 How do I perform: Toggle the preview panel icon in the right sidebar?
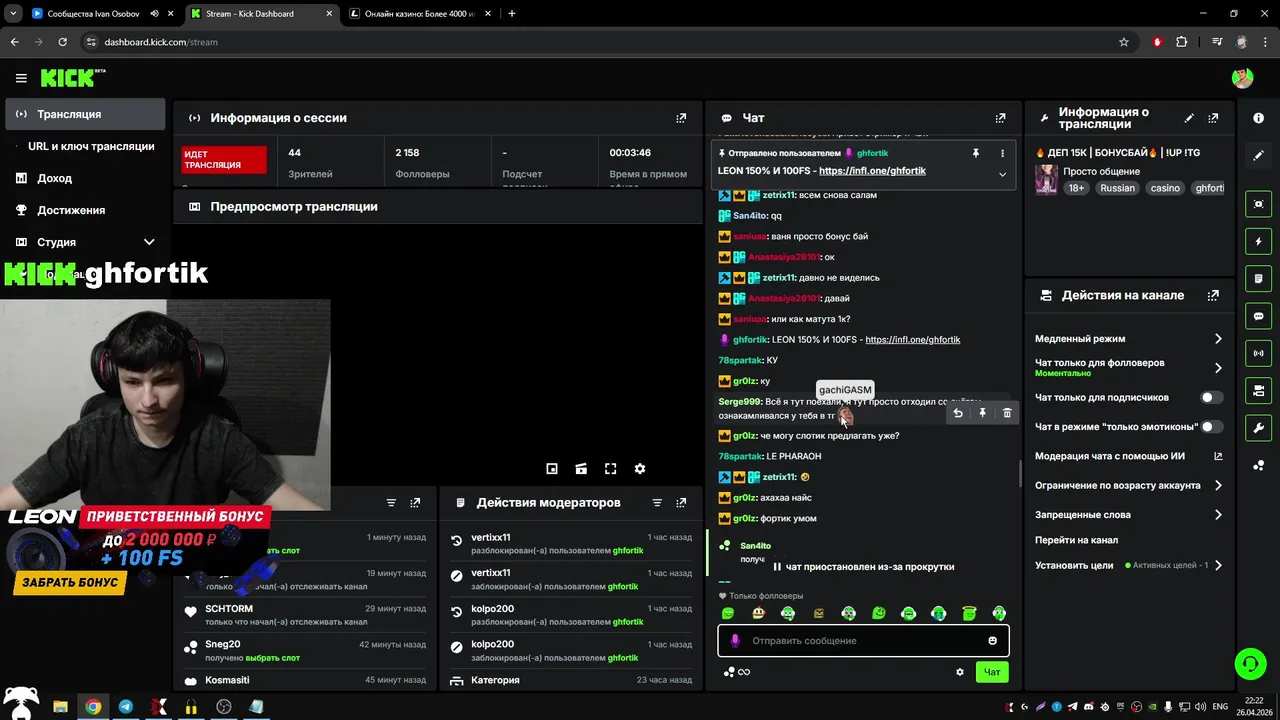coord(1258,204)
